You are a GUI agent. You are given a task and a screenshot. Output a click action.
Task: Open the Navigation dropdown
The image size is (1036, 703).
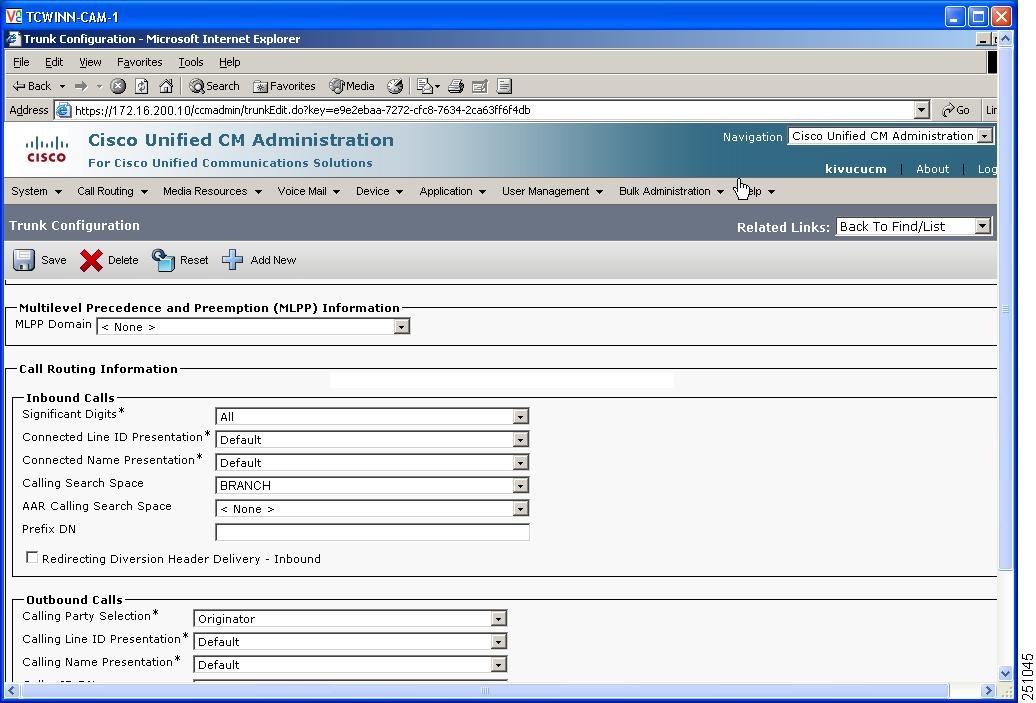click(984, 136)
